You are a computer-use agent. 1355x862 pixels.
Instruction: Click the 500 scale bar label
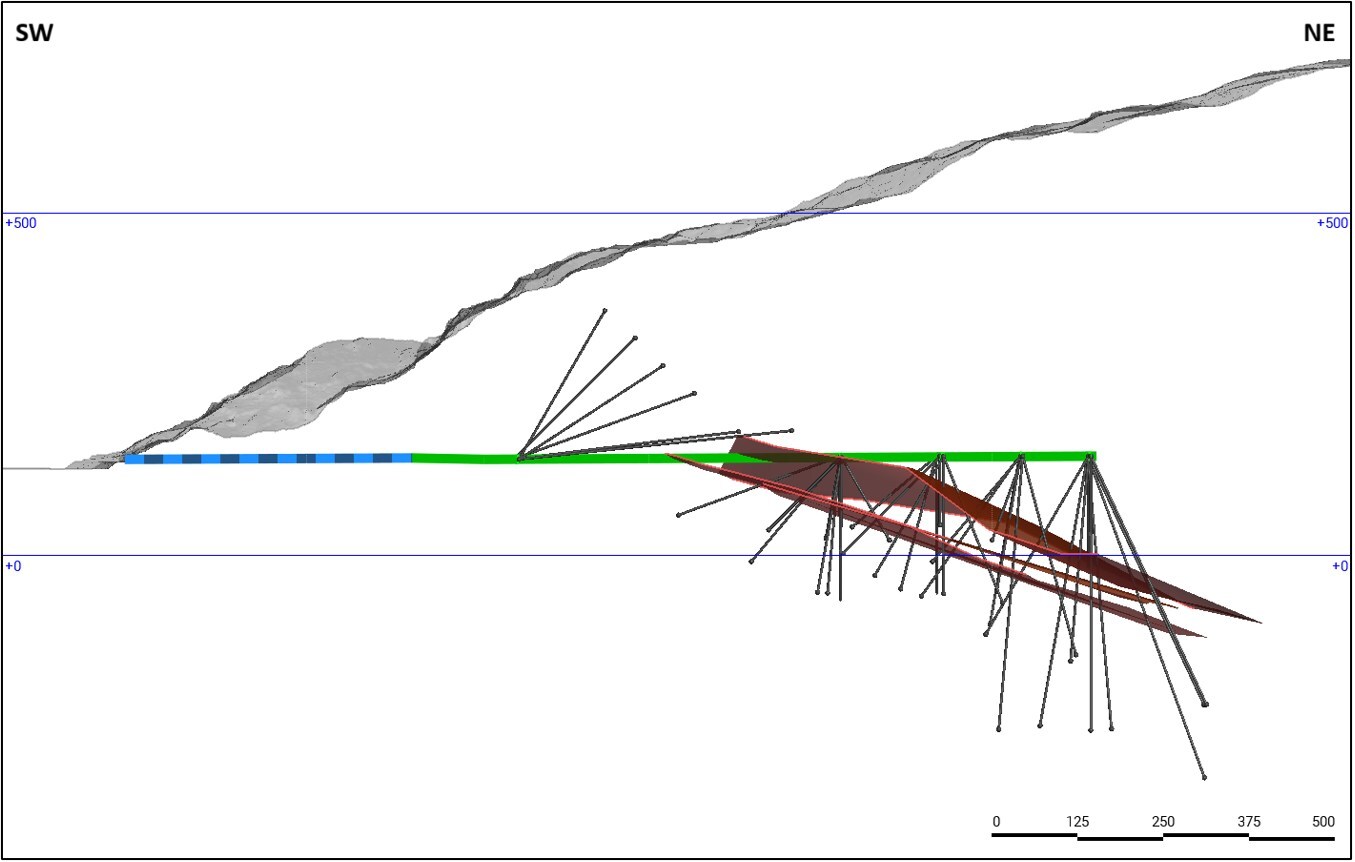tap(1323, 821)
